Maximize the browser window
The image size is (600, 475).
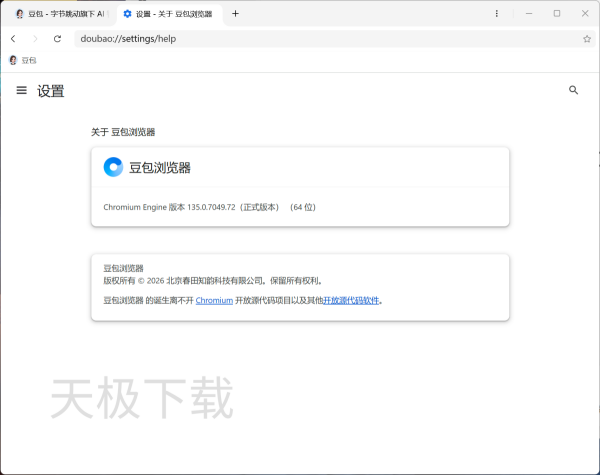pos(556,14)
